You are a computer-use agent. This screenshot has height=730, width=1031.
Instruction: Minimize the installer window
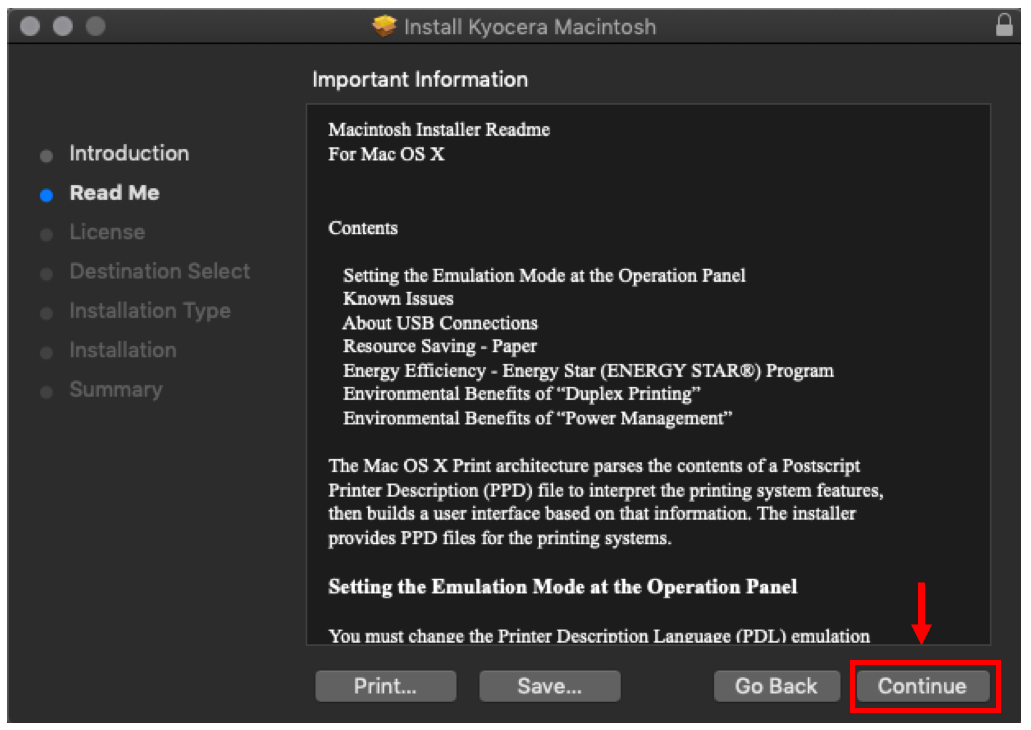[x=62, y=27]
